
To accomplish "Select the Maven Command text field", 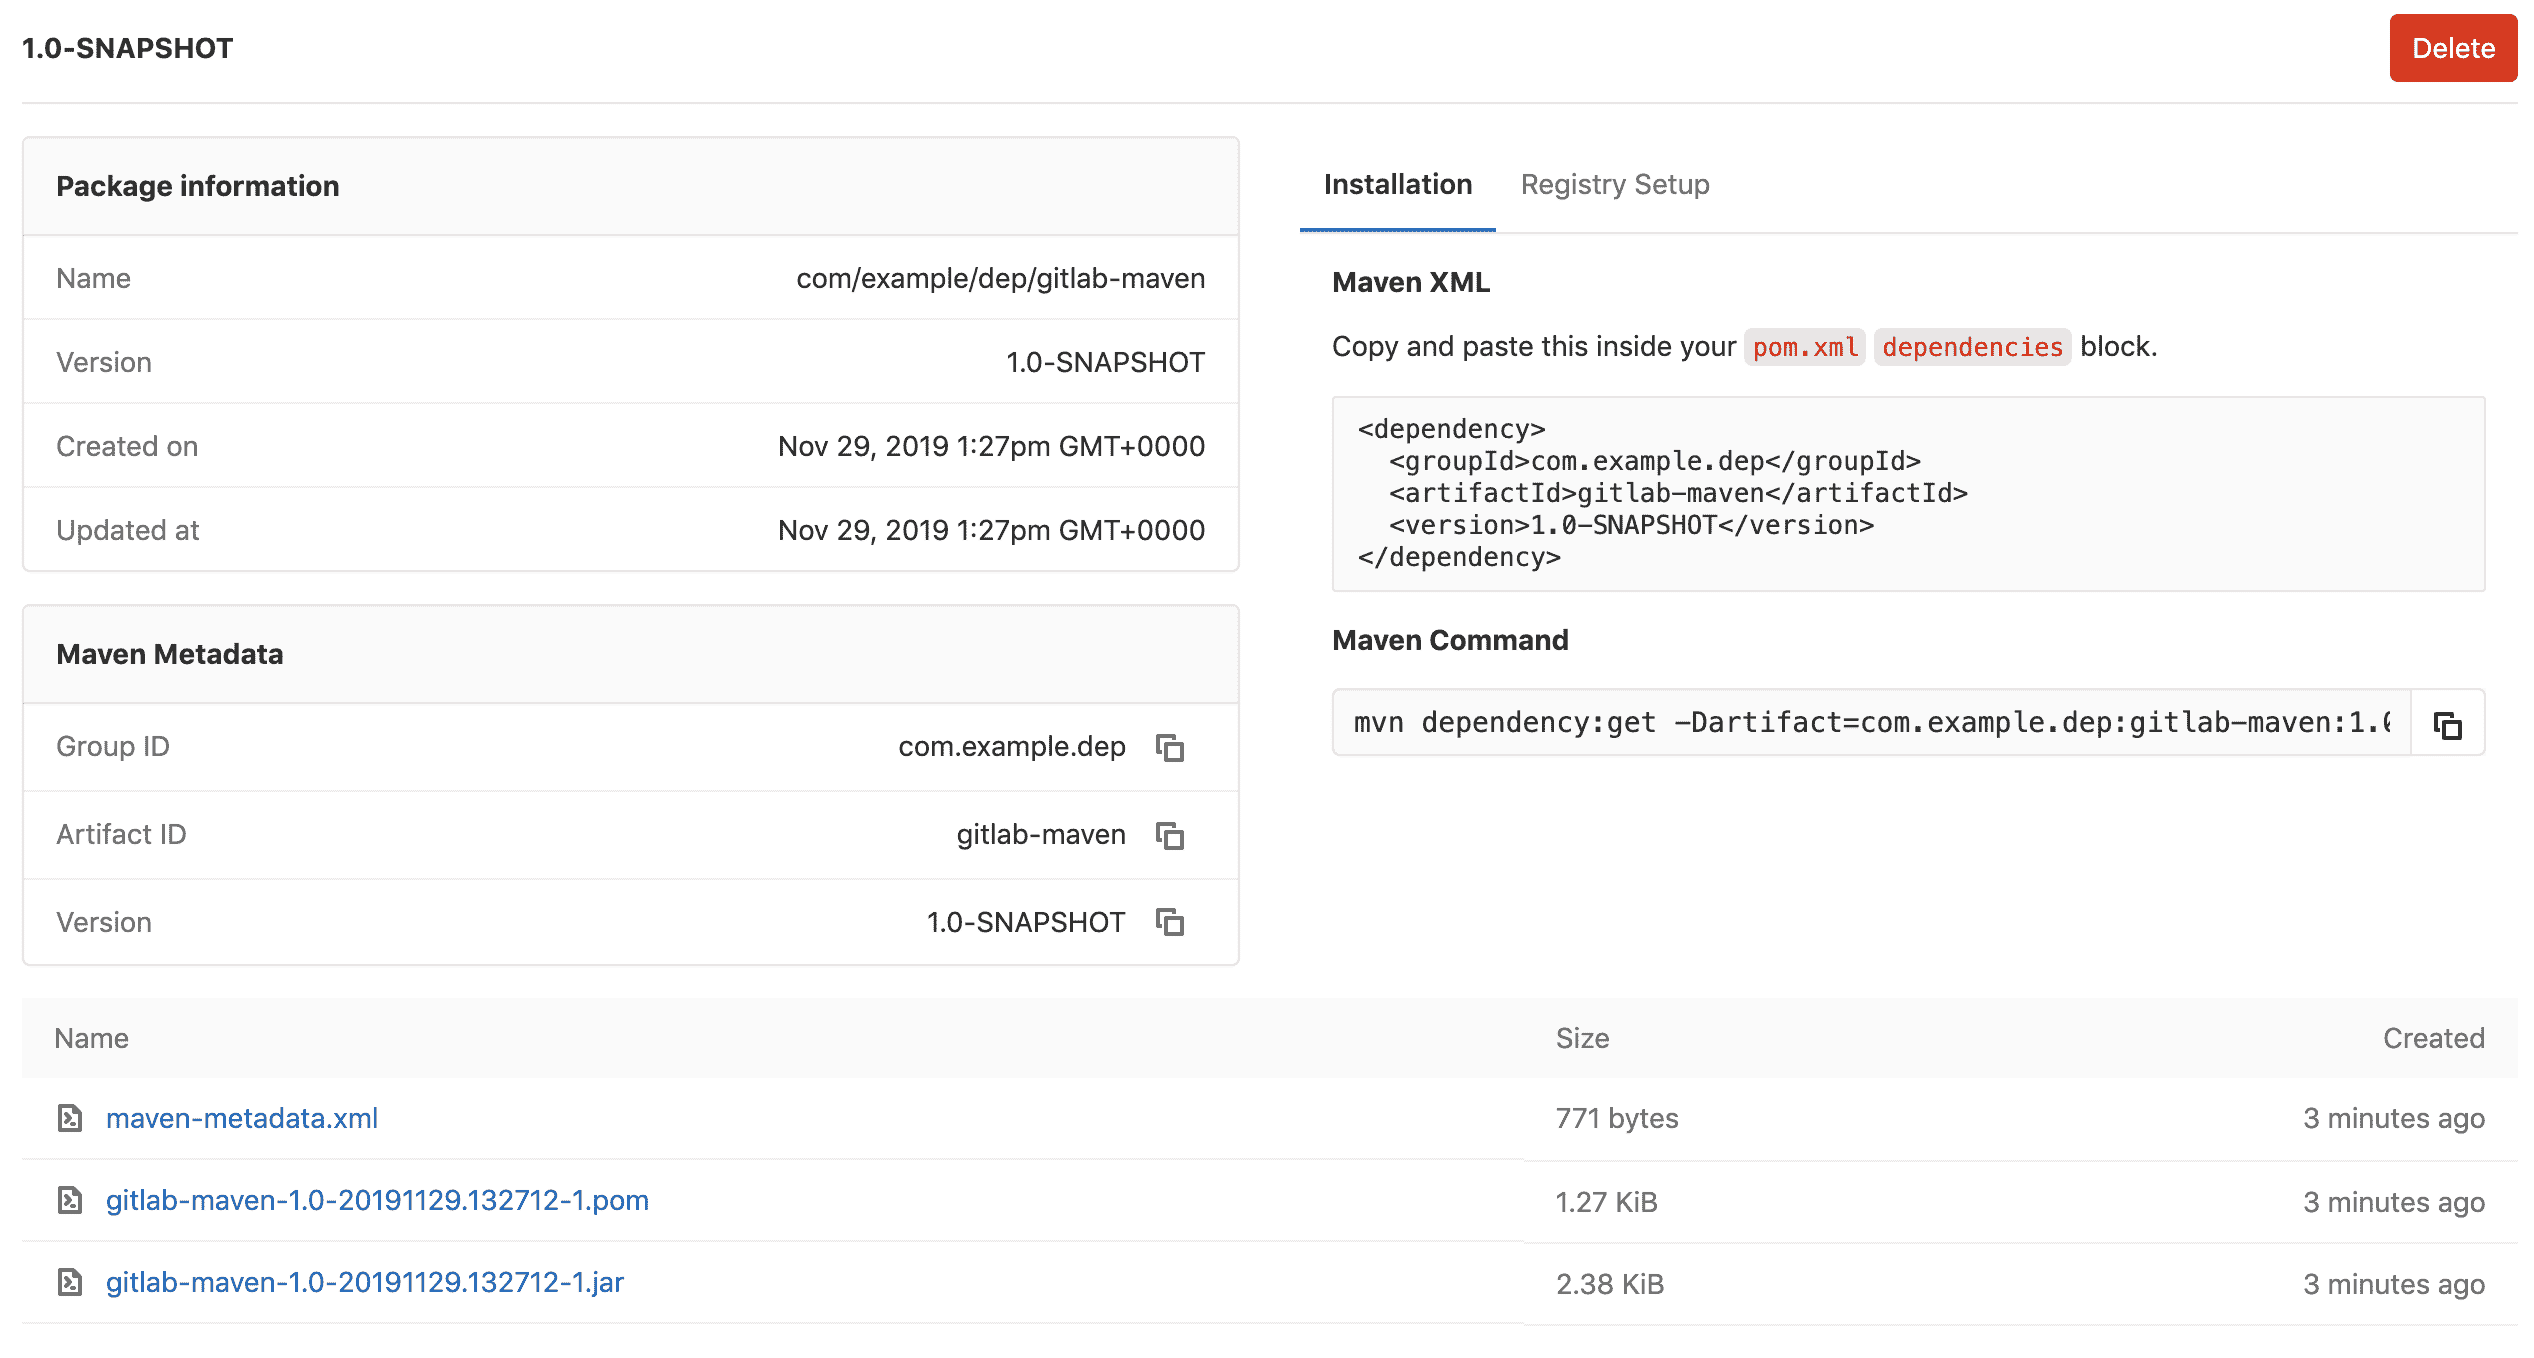I will 1870,723.
